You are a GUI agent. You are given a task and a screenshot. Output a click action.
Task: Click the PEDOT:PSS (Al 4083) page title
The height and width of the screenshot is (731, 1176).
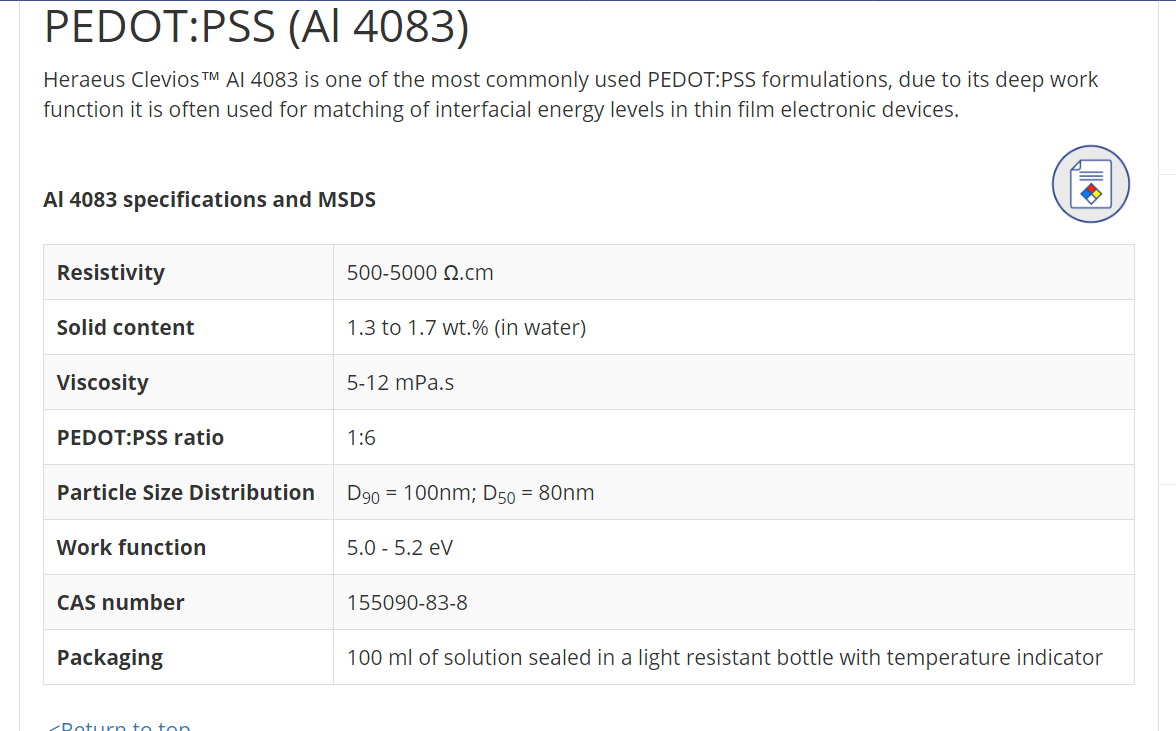tap(256, 26)
